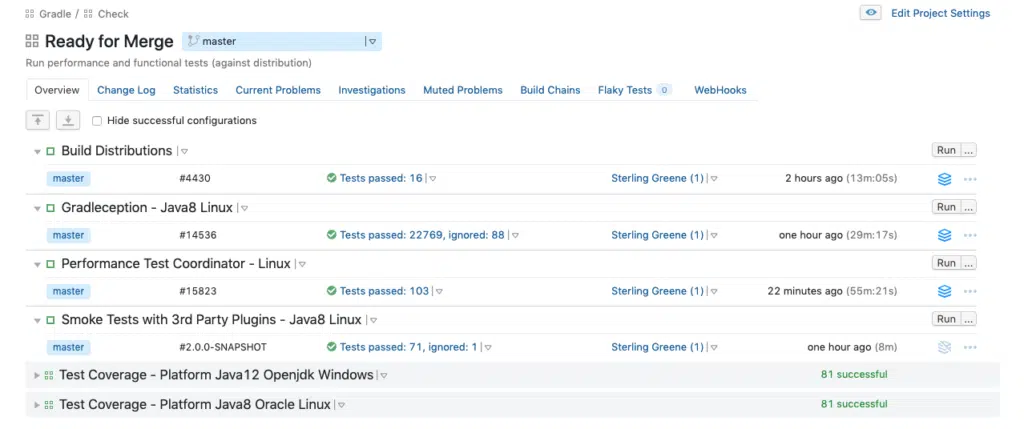Open more actions ellipsis for build #4430
1024x429 pixels.
pos(969,179)
